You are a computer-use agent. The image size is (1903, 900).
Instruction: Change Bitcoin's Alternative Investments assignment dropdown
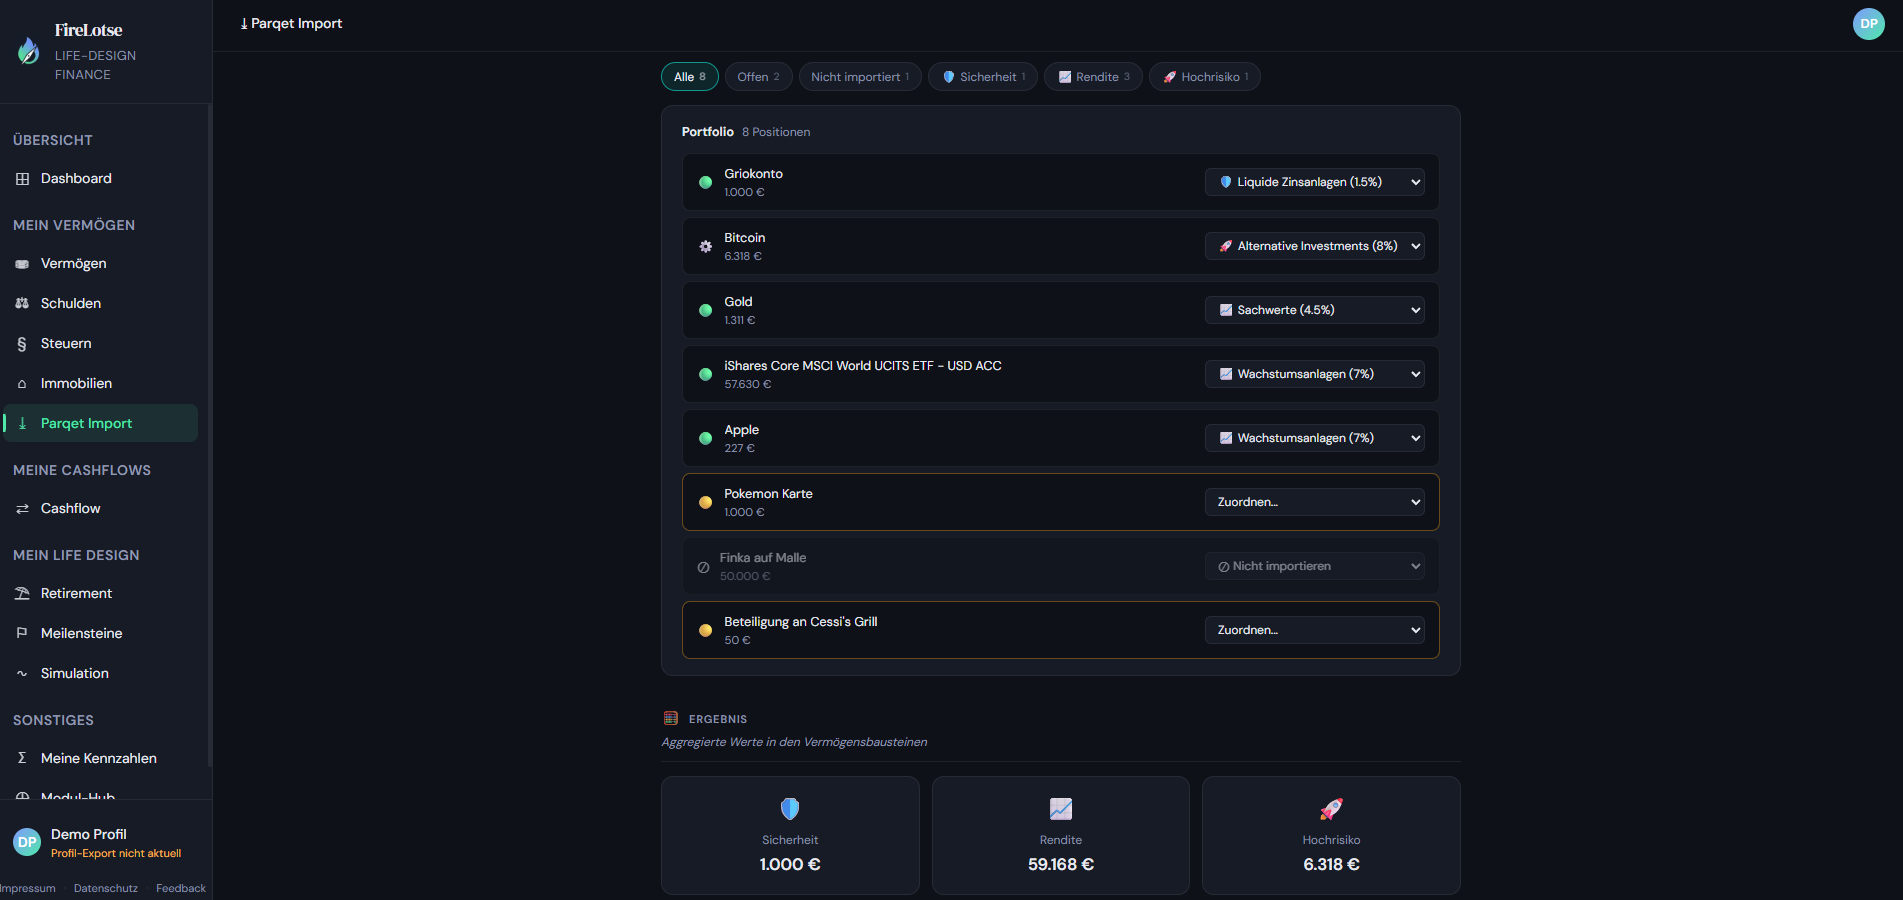(1314, 245)
